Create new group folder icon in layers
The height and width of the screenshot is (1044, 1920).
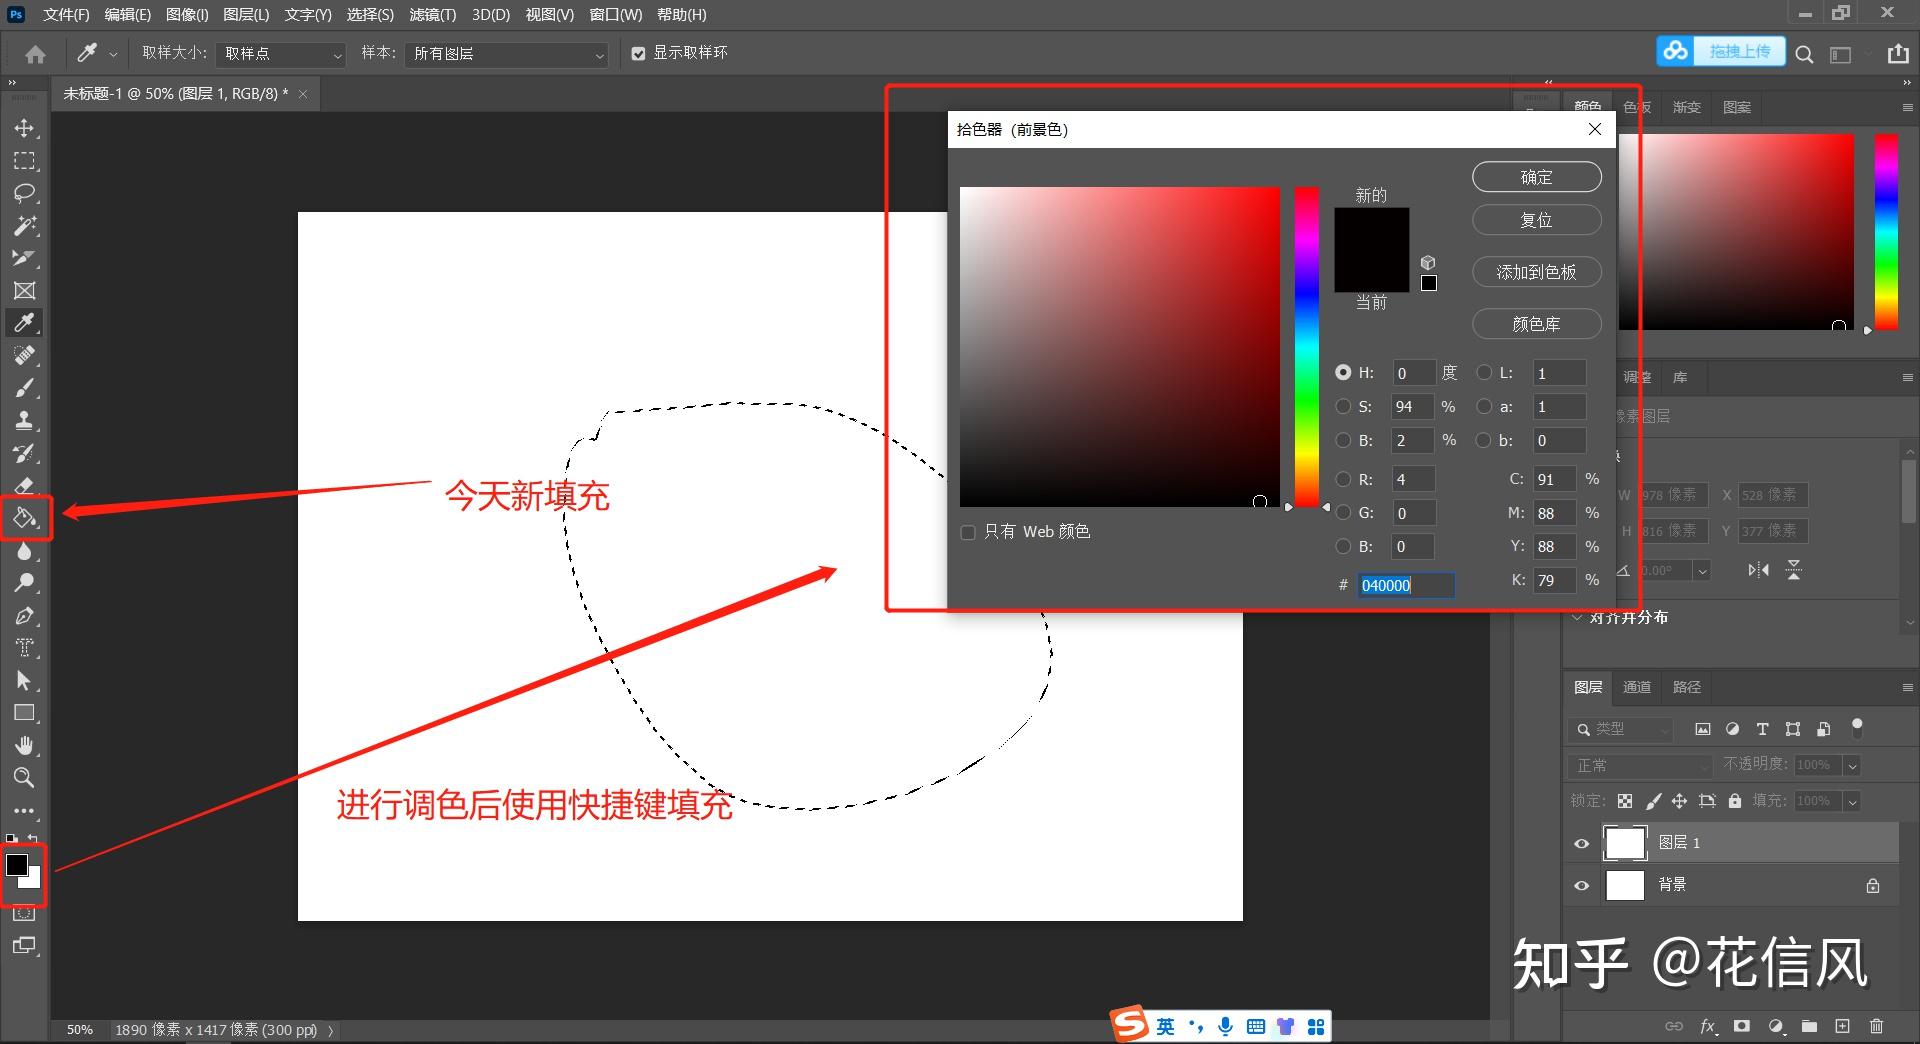pos(1809,1026)
